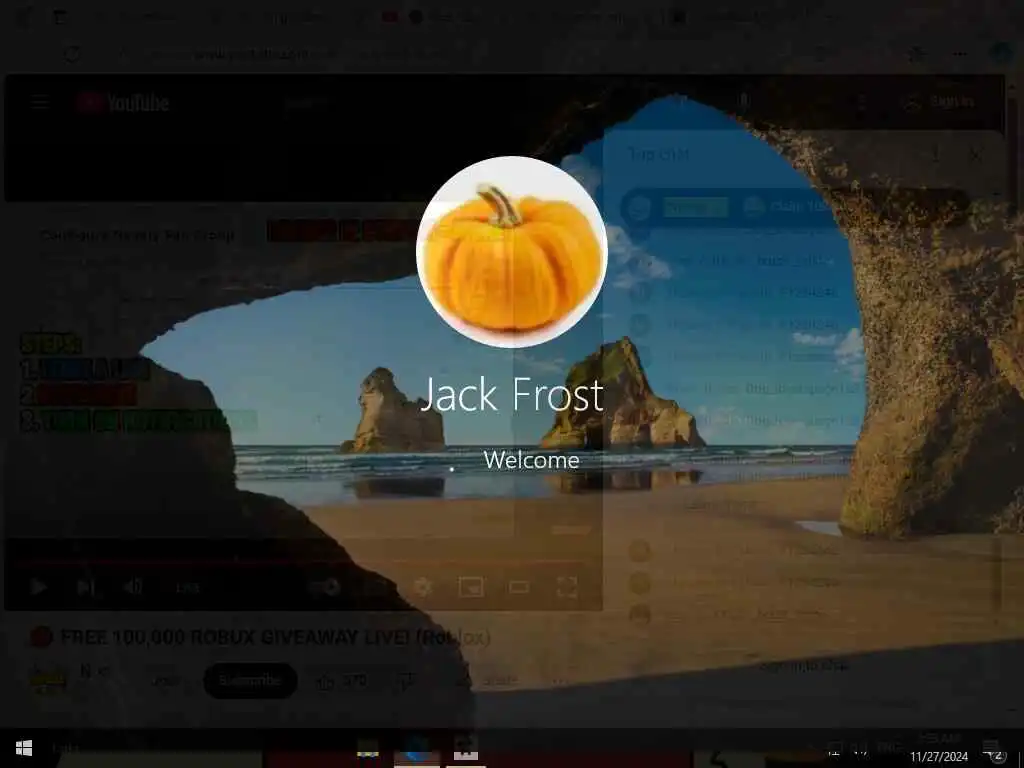Open the taskbar date 11/27/2024
The image size is (1024, 768).
click(939, 756)
